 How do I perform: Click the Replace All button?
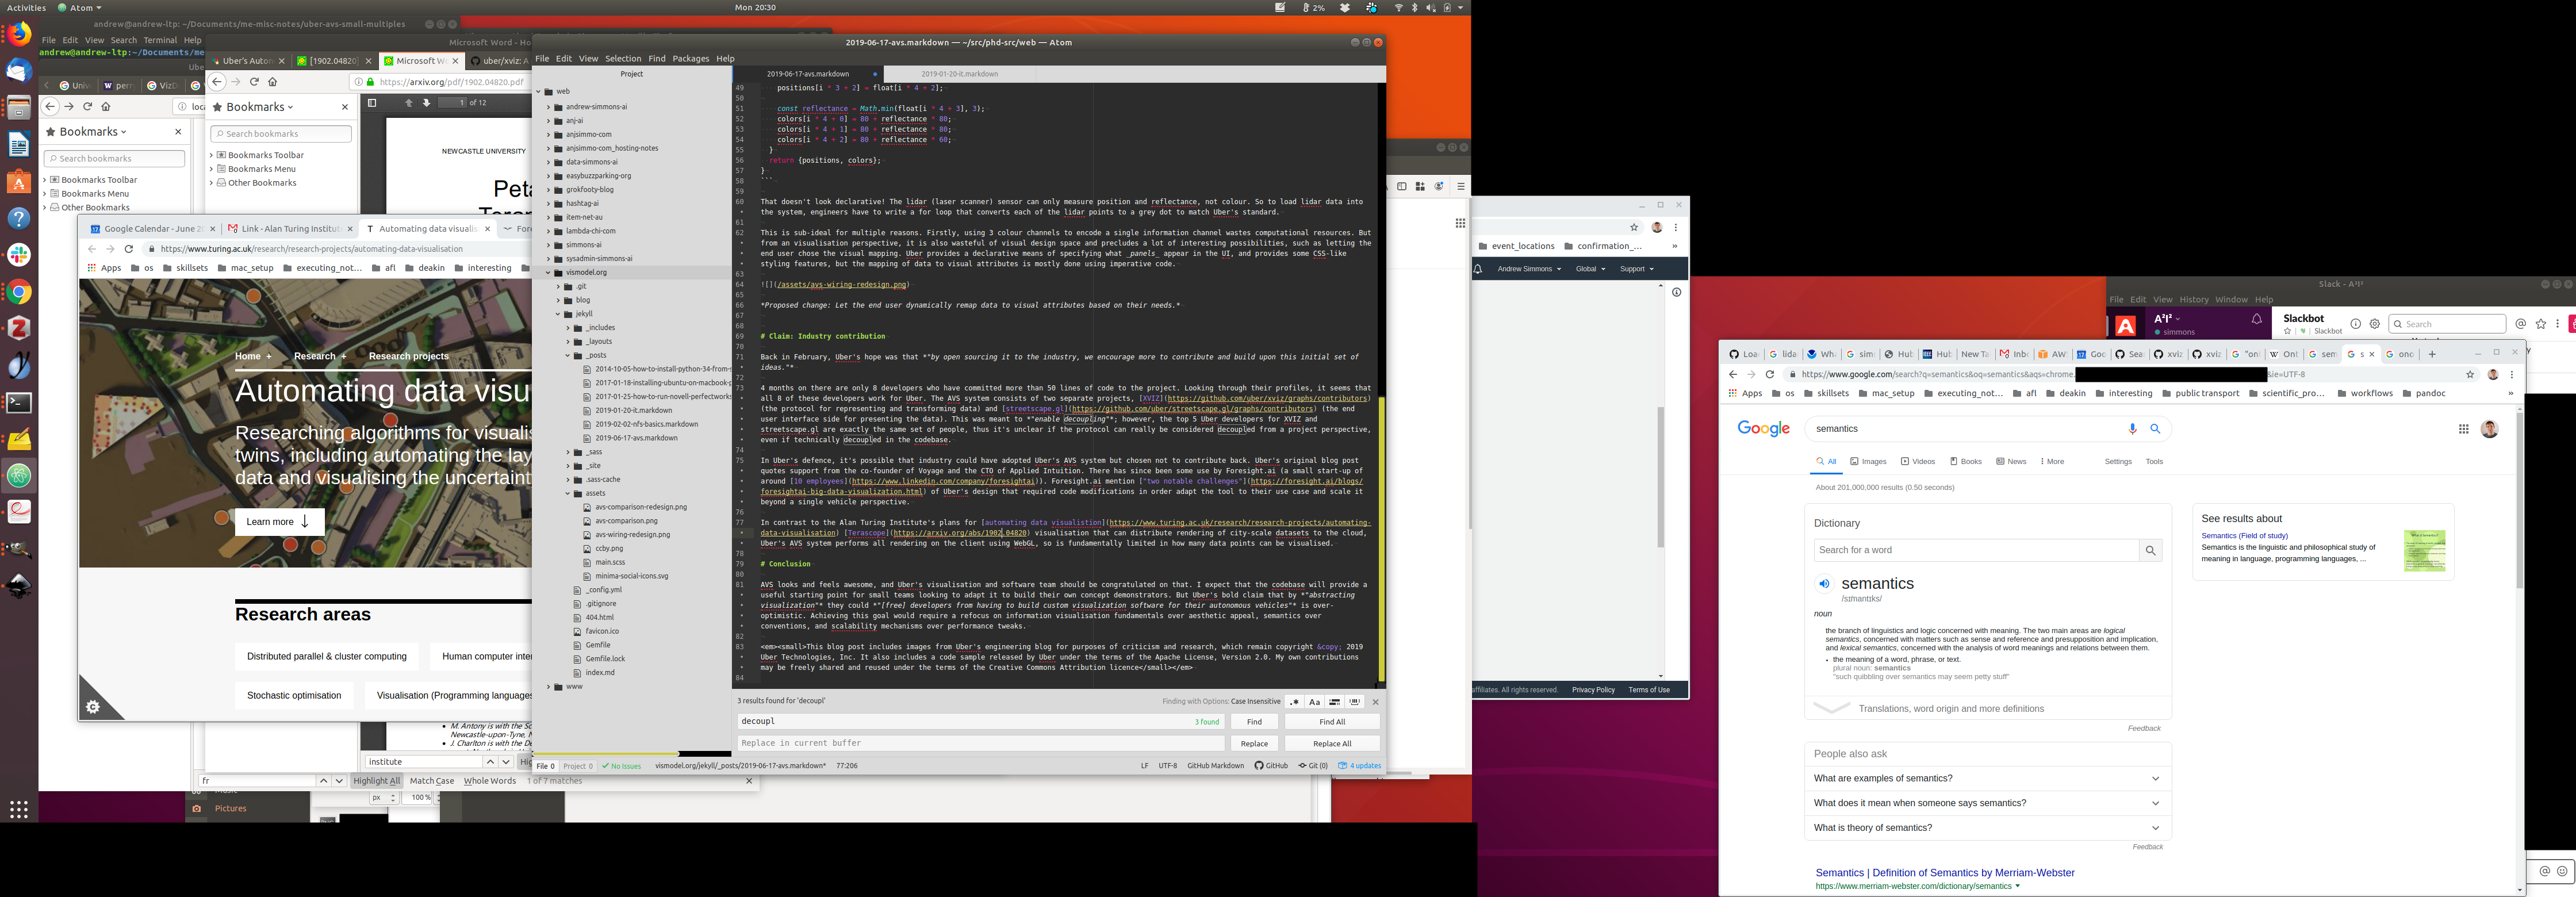click(x=1331, y=744)
